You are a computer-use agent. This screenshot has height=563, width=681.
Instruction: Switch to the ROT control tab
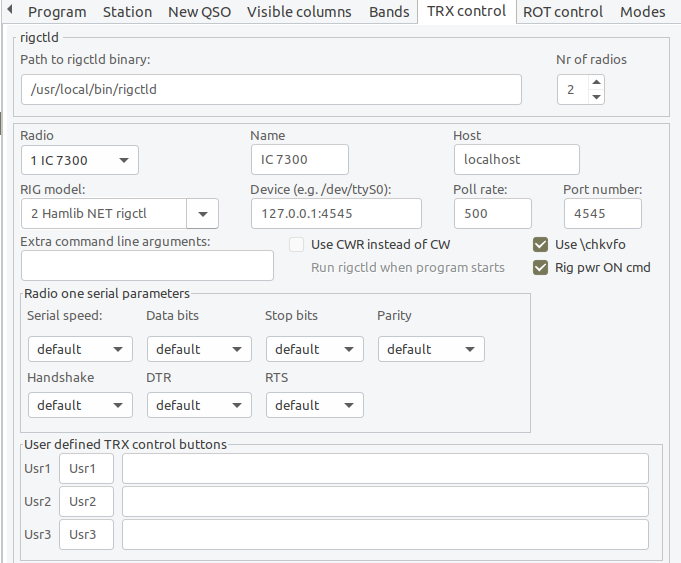coord(563,12)
